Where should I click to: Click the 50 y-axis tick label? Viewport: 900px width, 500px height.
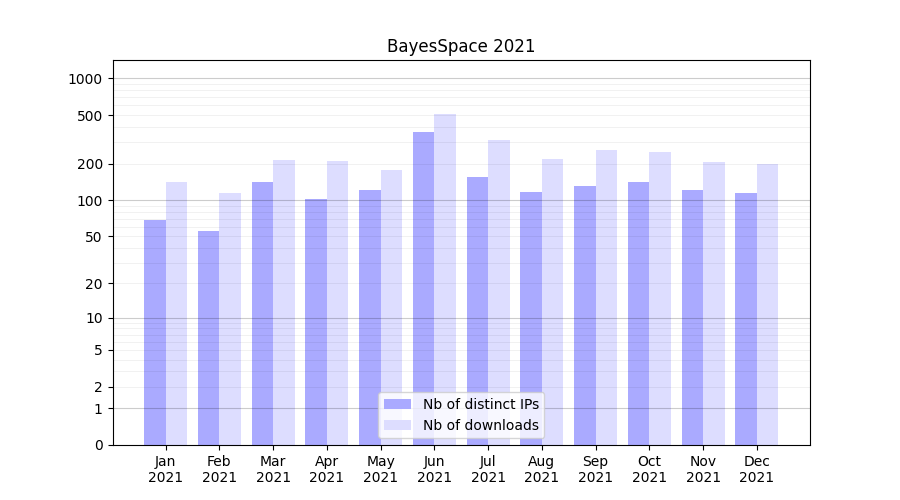pyautogui.click(x=94, y=237)
